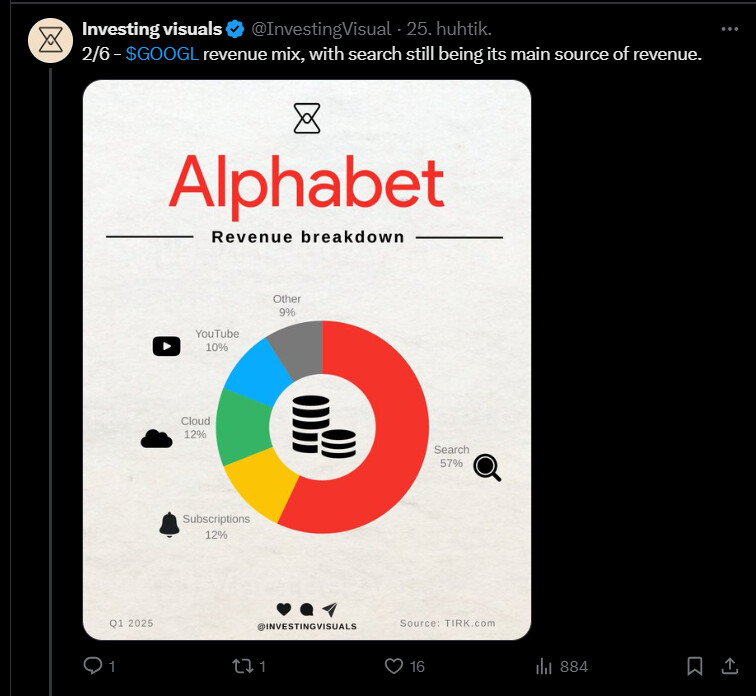Open the $GOOGL cashtag link

coord(162,54)
